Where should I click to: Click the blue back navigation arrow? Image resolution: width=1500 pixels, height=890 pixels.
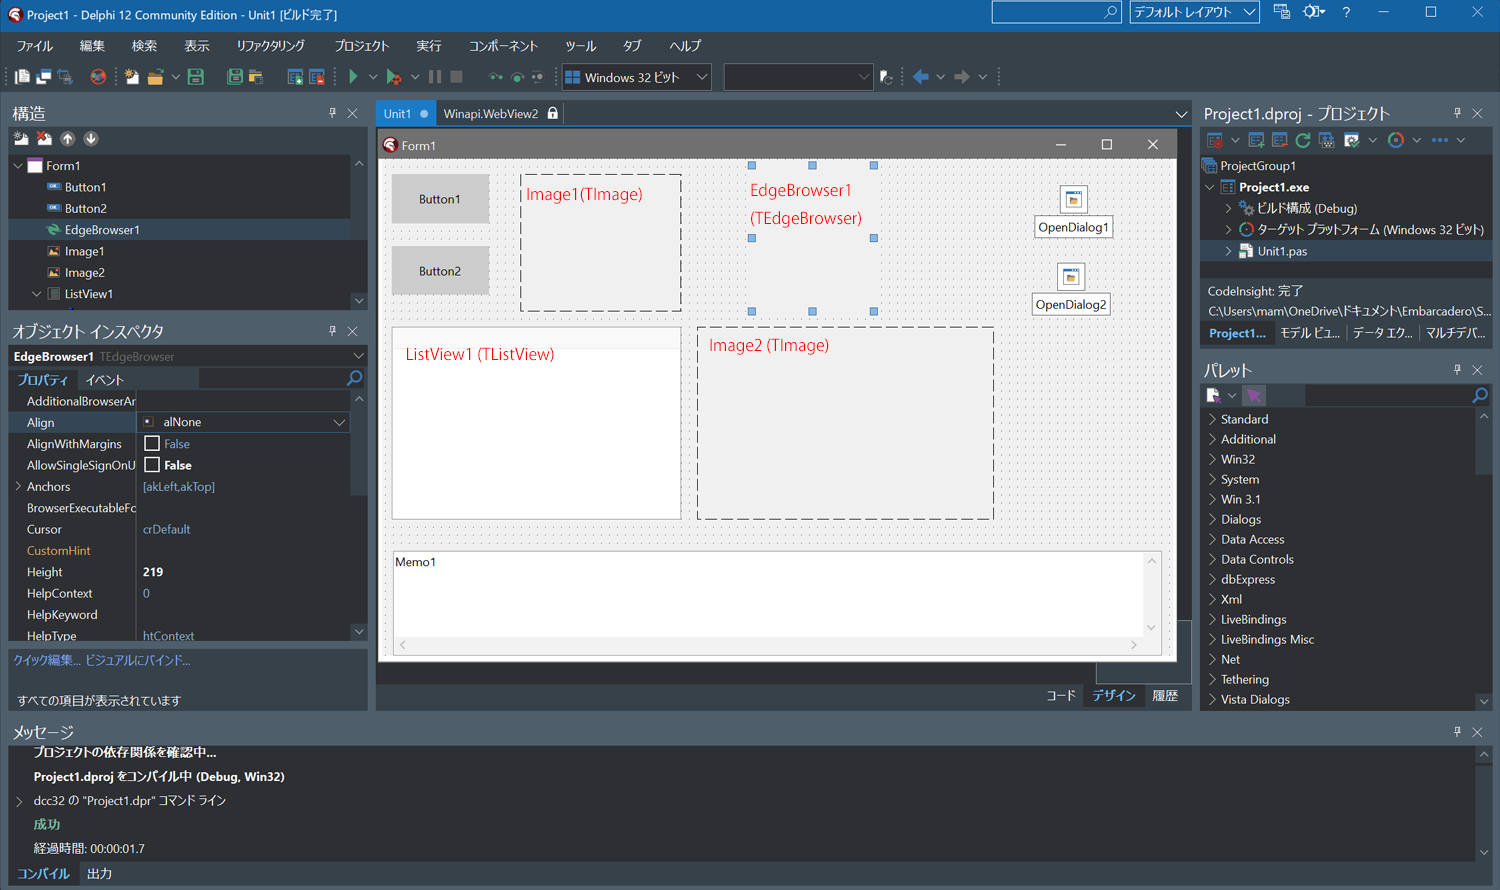pyautogui.click(x=921, y=77)
